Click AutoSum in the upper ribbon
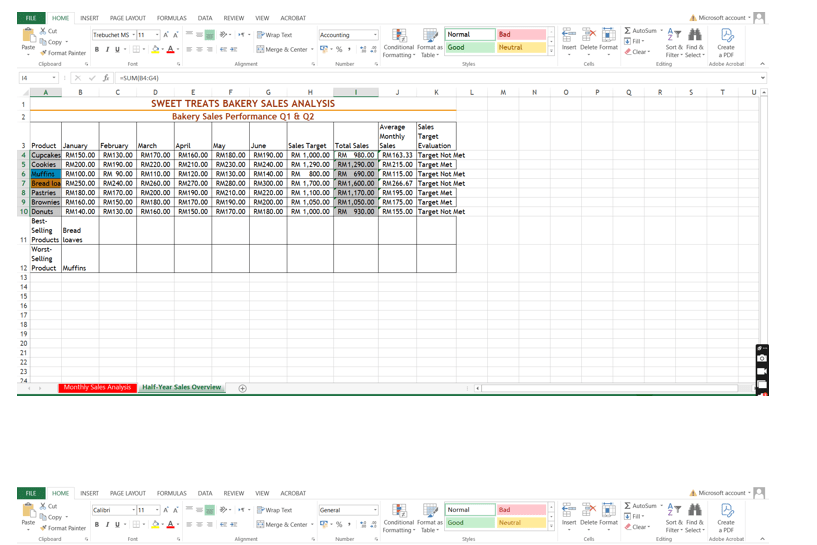The height and width of the screenshot is (545, 817). point(640,31)
